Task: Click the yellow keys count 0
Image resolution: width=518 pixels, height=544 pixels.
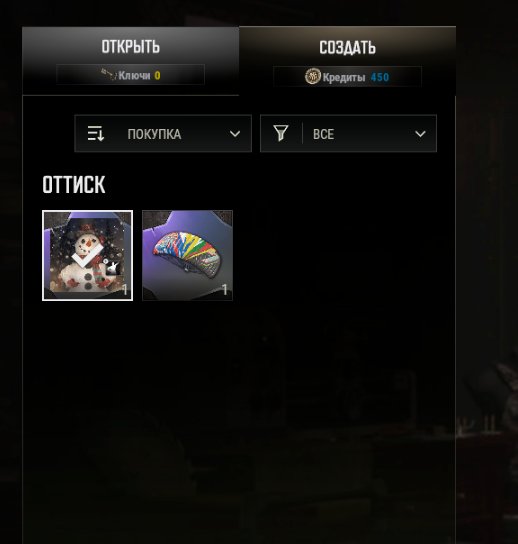Action: point(157,76)
